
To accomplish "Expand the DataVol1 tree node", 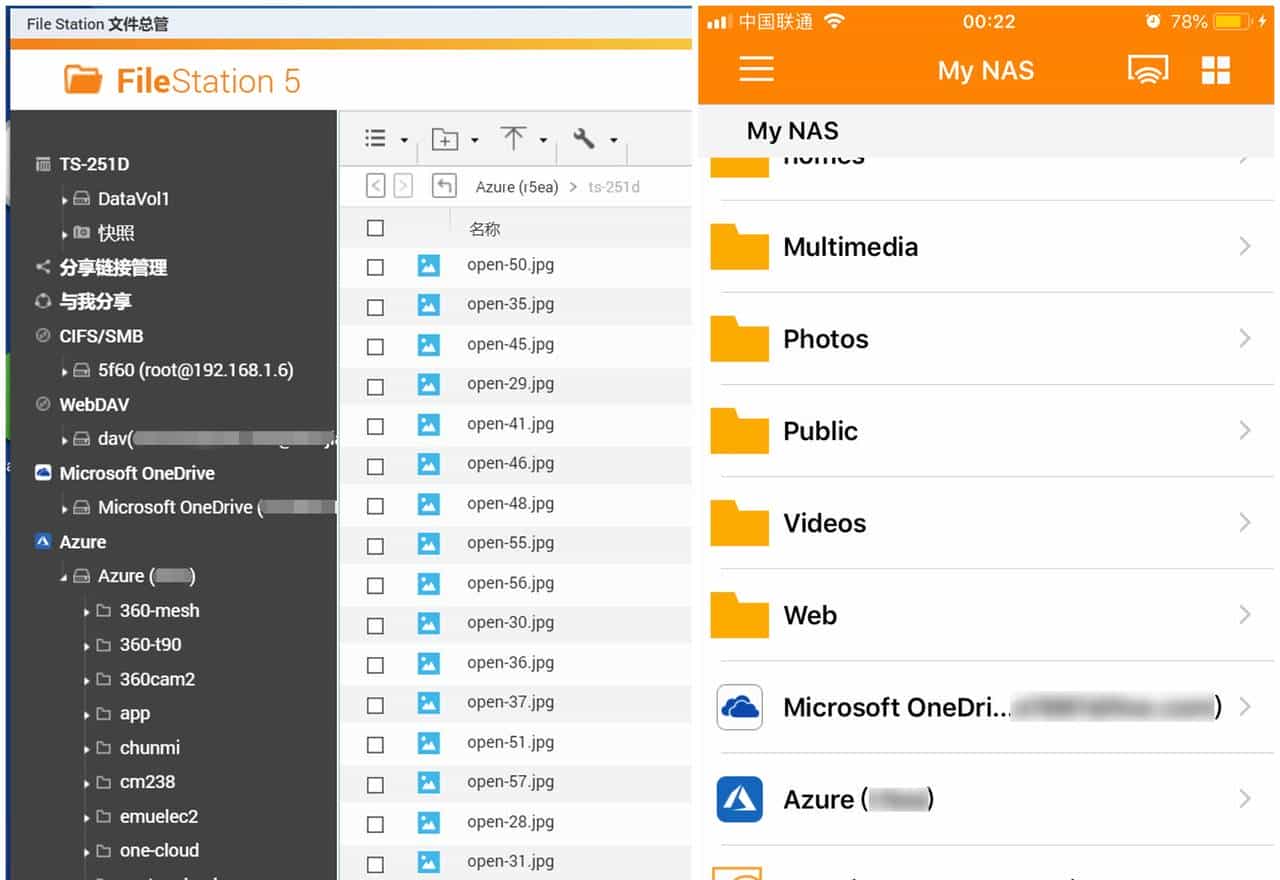I will pos(65,200).
